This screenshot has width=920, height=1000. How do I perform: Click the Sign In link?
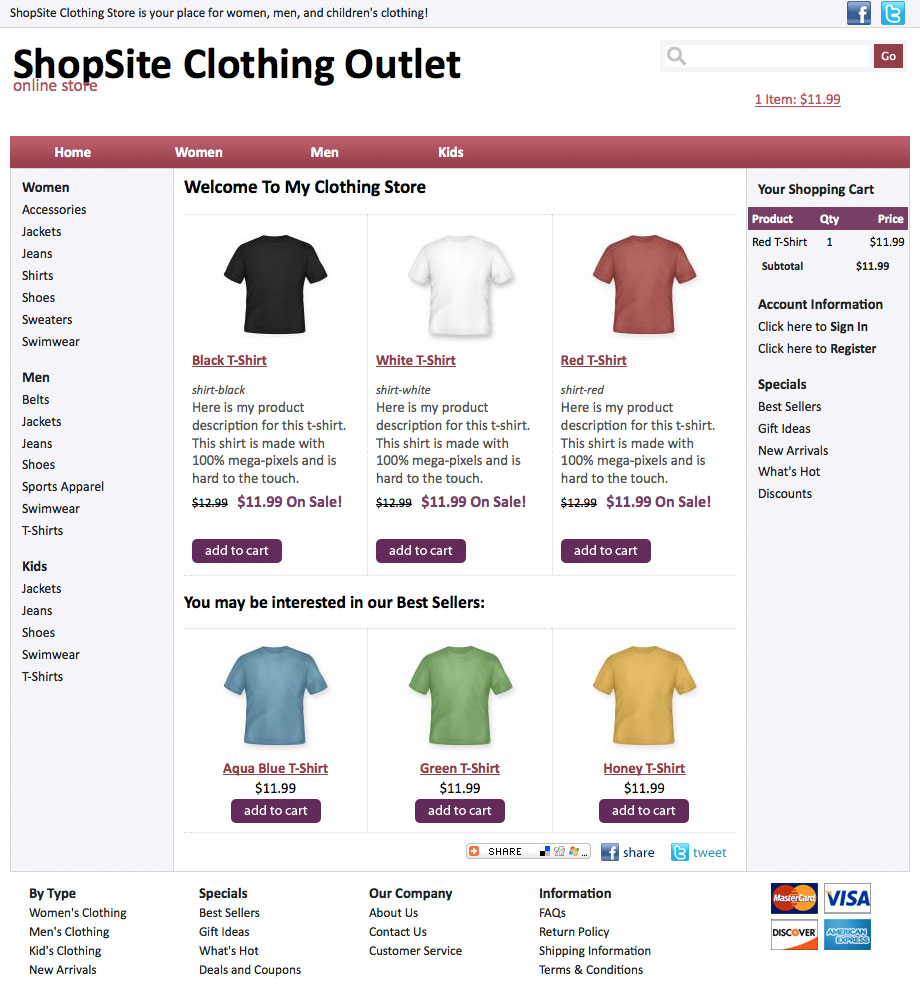(x=849, y=327)
